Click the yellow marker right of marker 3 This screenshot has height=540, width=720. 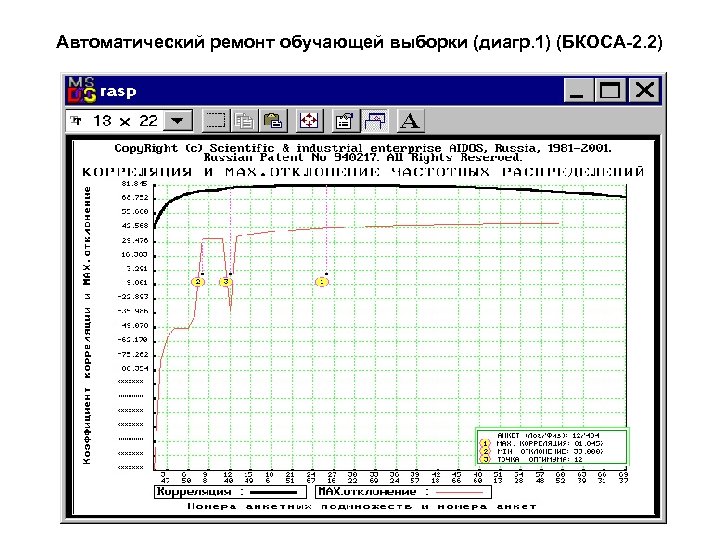322,281
